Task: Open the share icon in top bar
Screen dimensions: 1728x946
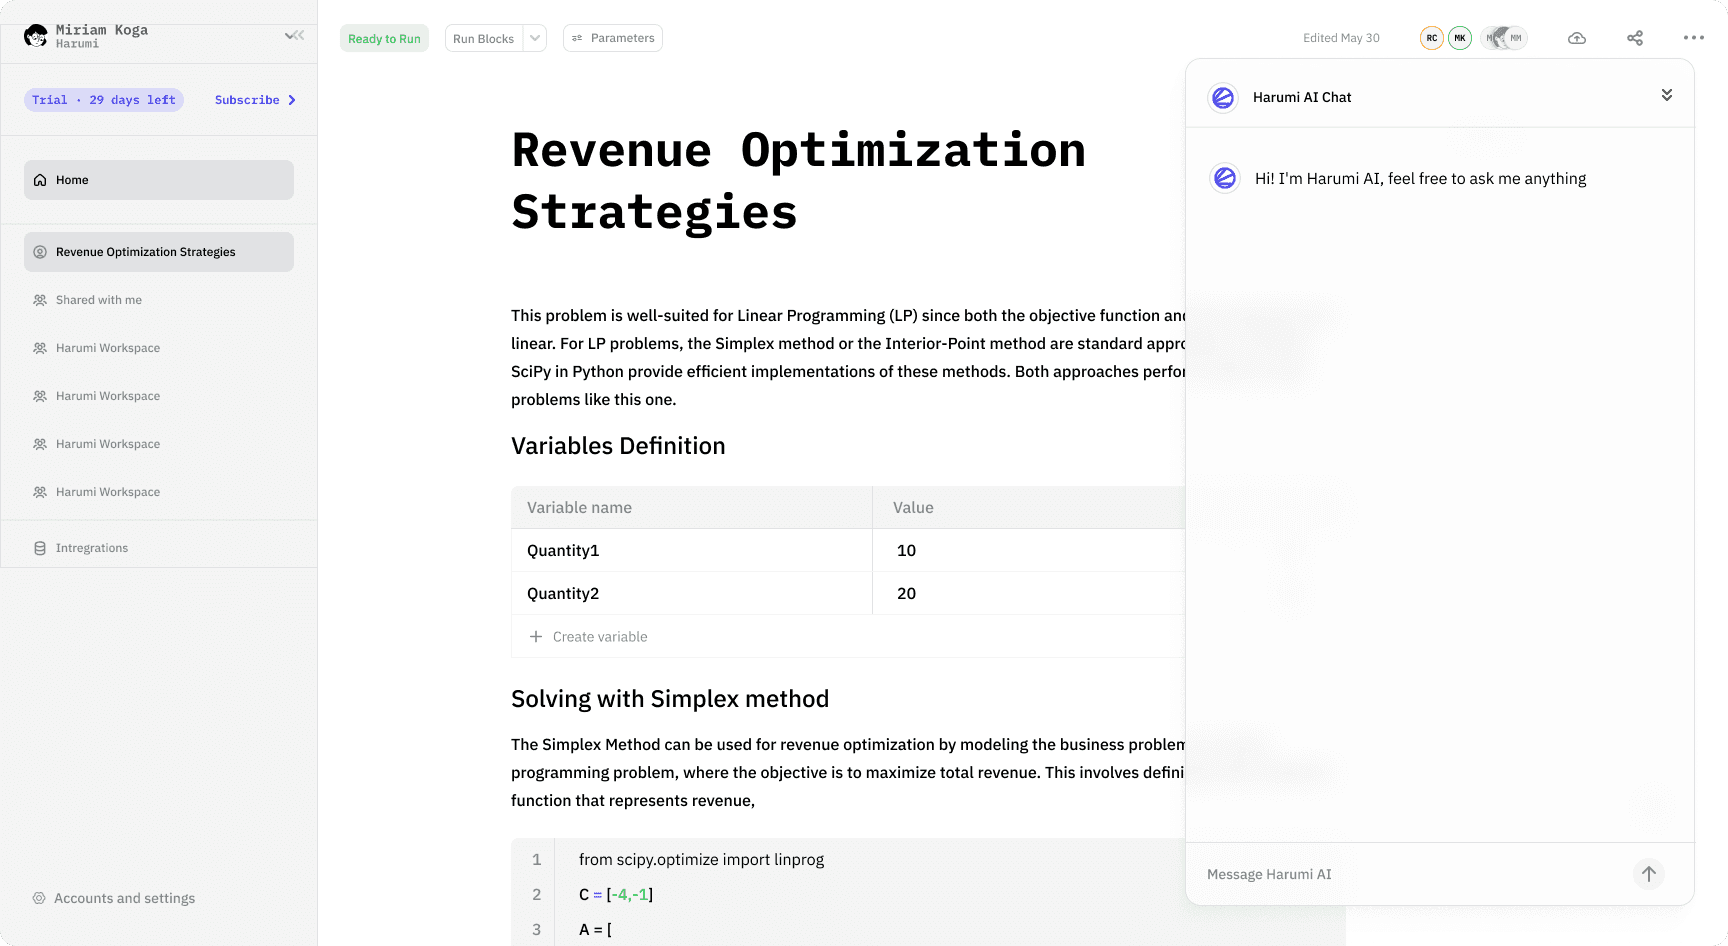Action: click(x=1635, y=38)
